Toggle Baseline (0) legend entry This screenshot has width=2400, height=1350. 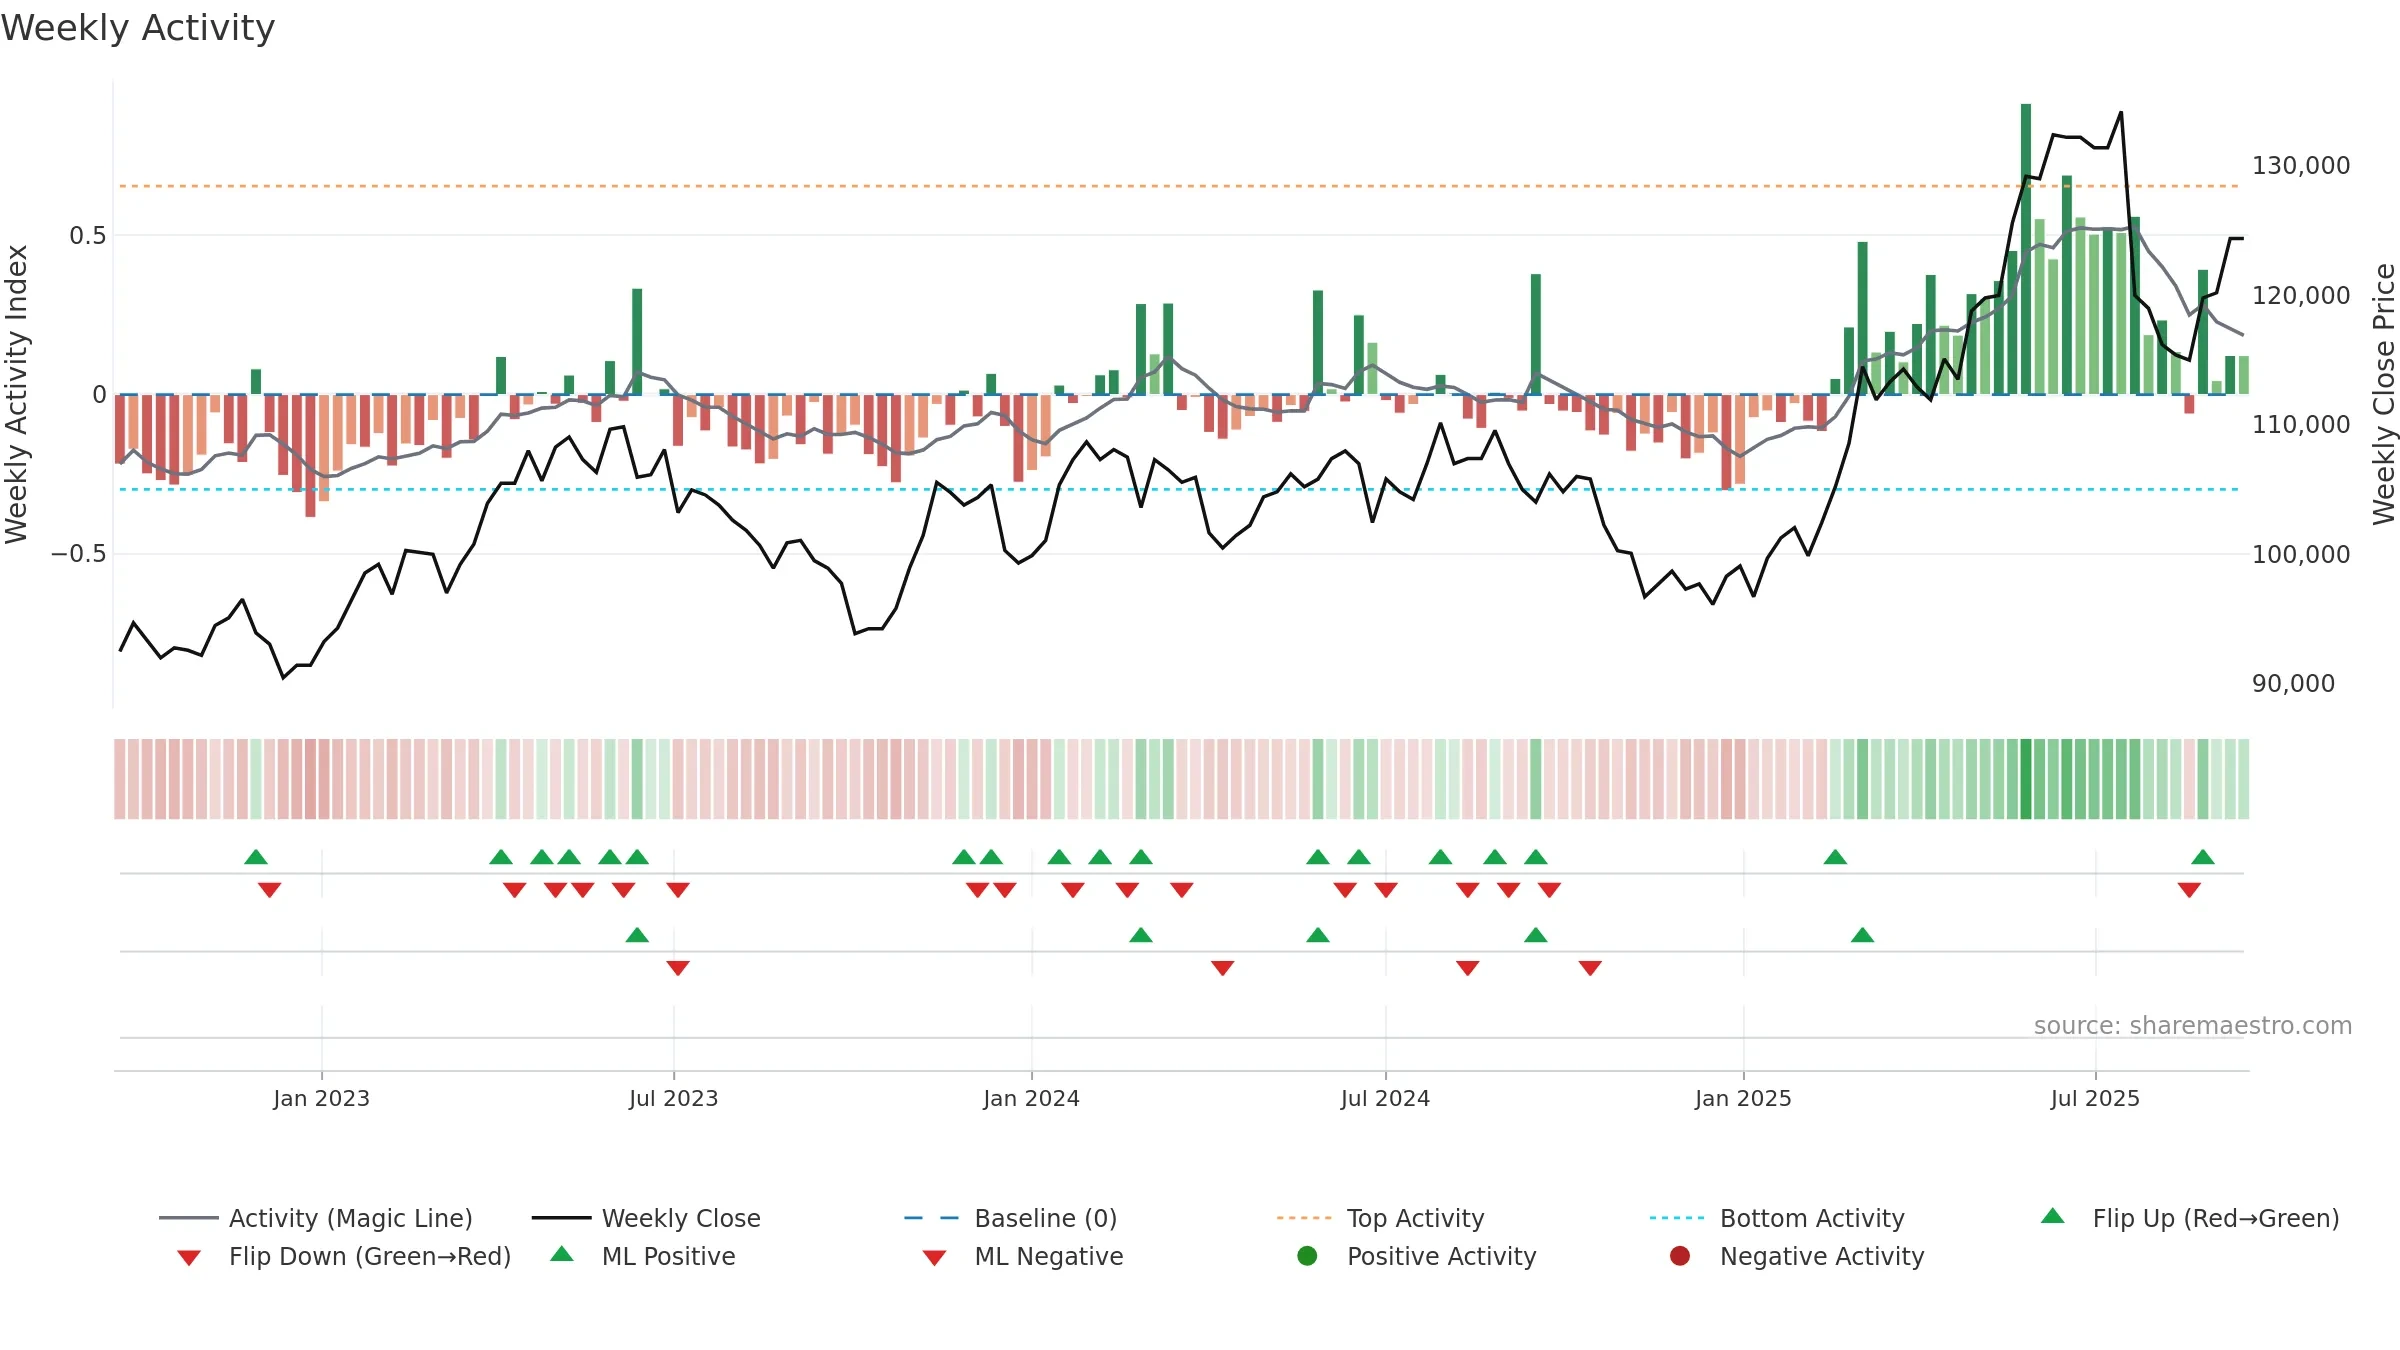click(1010, 1218)
